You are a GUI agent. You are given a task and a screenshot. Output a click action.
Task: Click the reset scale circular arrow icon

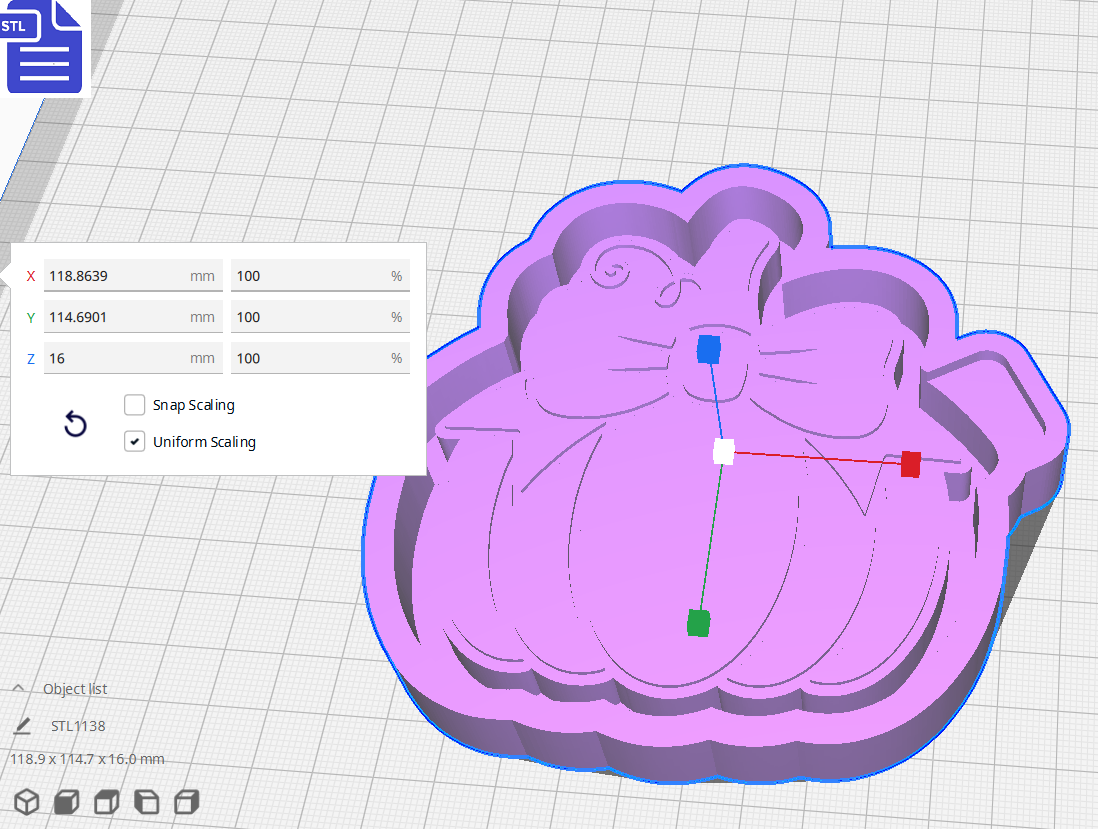tap(75, 424)
